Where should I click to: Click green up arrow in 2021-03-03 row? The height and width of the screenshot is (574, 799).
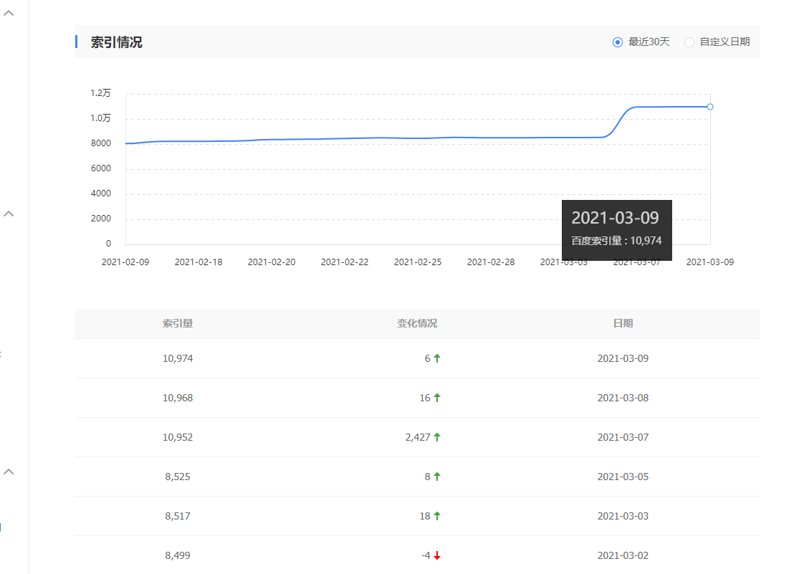[x=437, y=516]
